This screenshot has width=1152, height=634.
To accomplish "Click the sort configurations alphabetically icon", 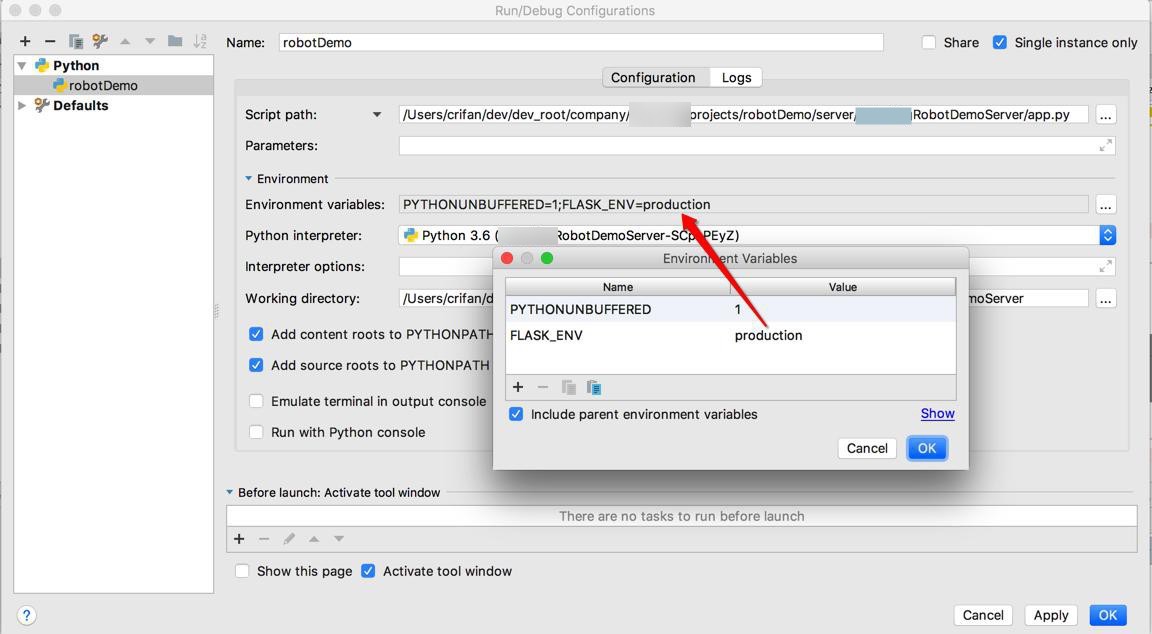I will (x=200, y=41).
